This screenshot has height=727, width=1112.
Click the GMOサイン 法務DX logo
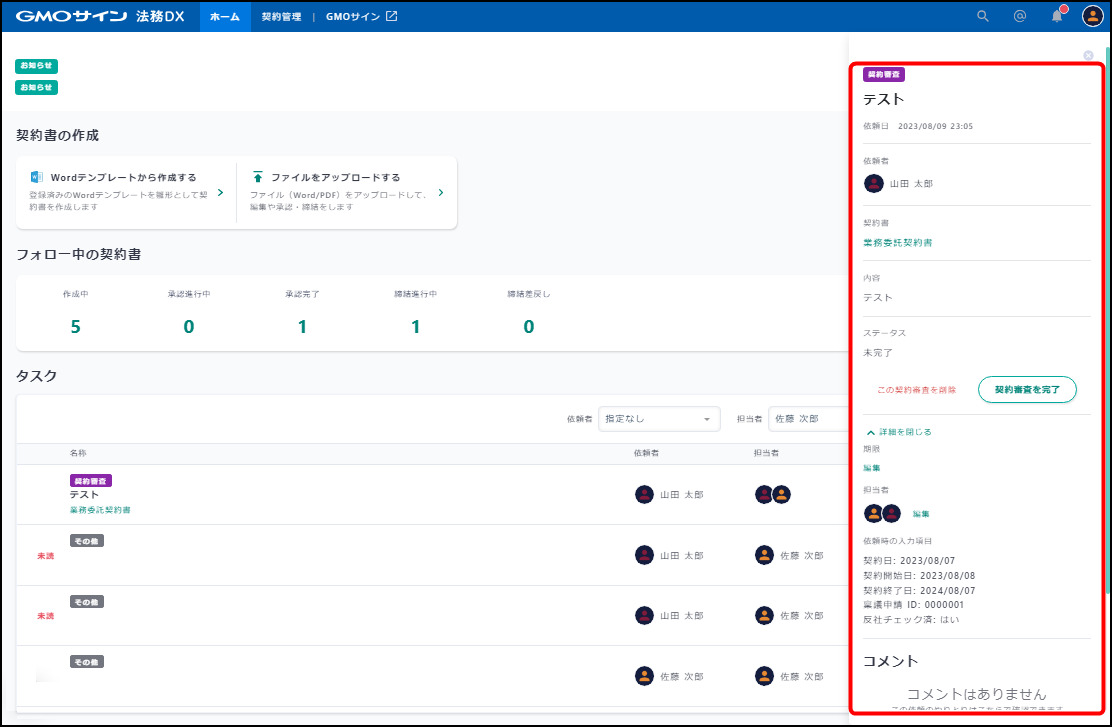pyautogui.click(x=98, y=16)
